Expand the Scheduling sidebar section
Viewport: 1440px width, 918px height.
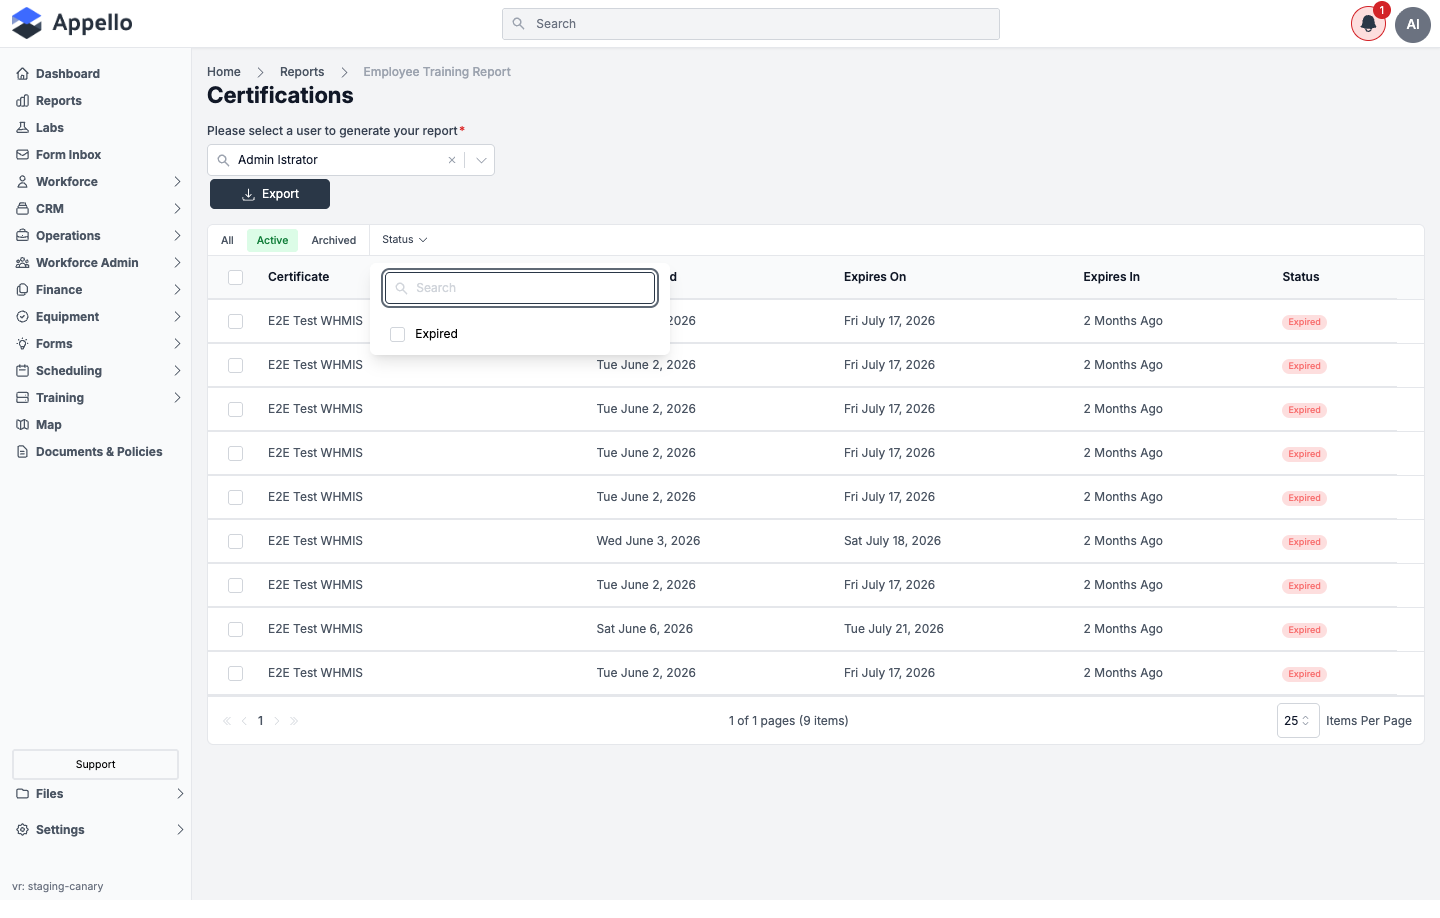[x=177, y=371]
